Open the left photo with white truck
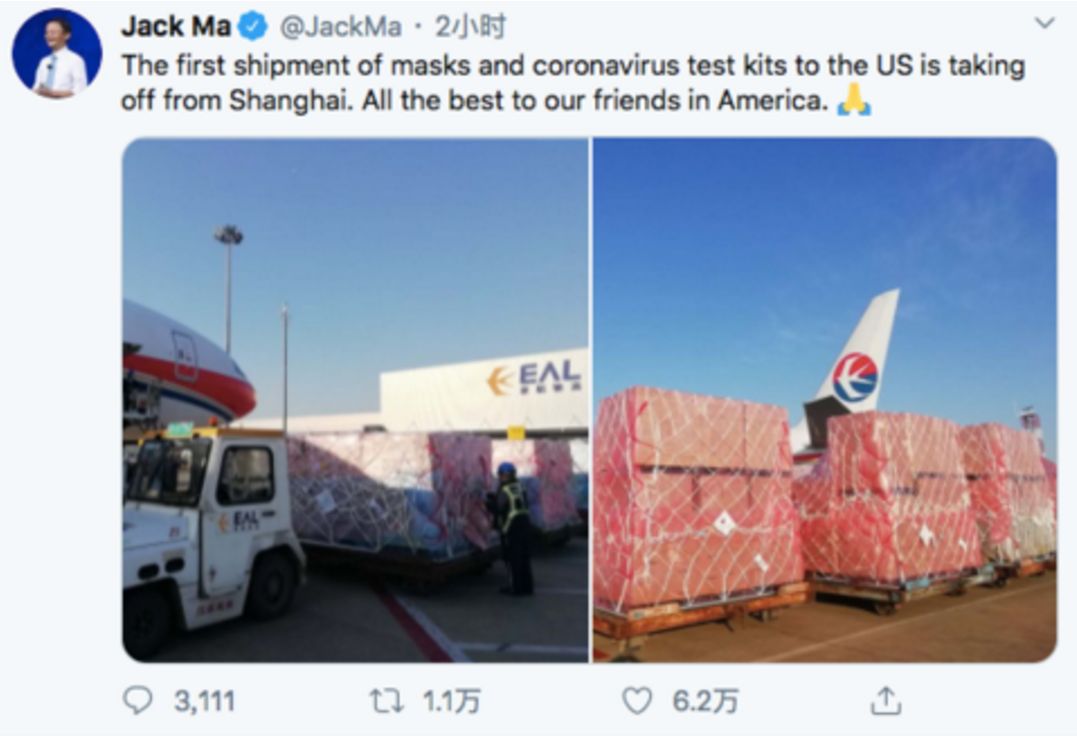 [355, 400]
